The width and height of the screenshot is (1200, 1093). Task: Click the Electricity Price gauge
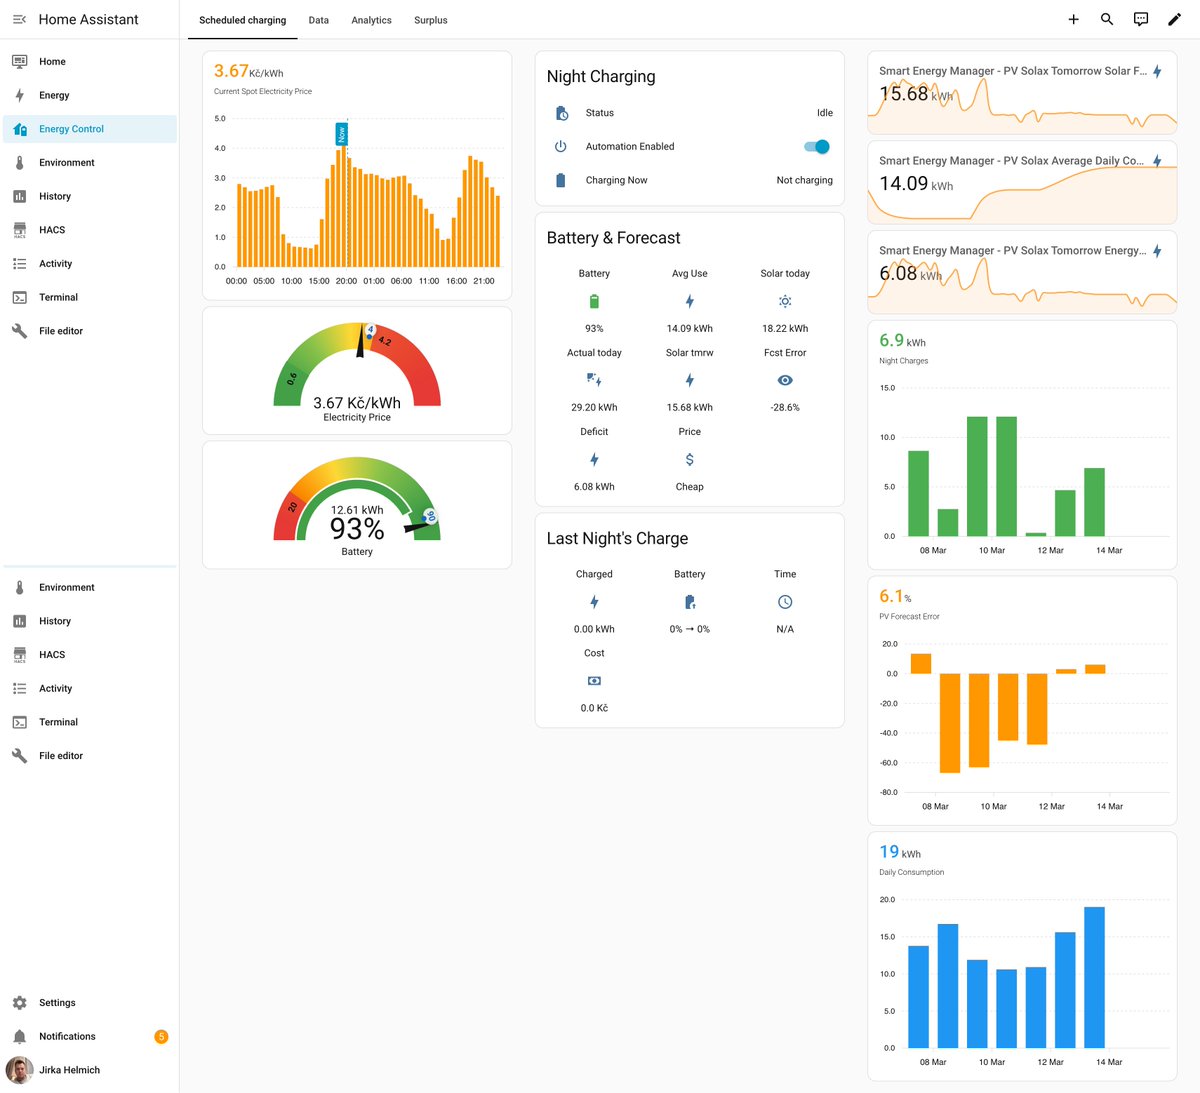(357, 371)
